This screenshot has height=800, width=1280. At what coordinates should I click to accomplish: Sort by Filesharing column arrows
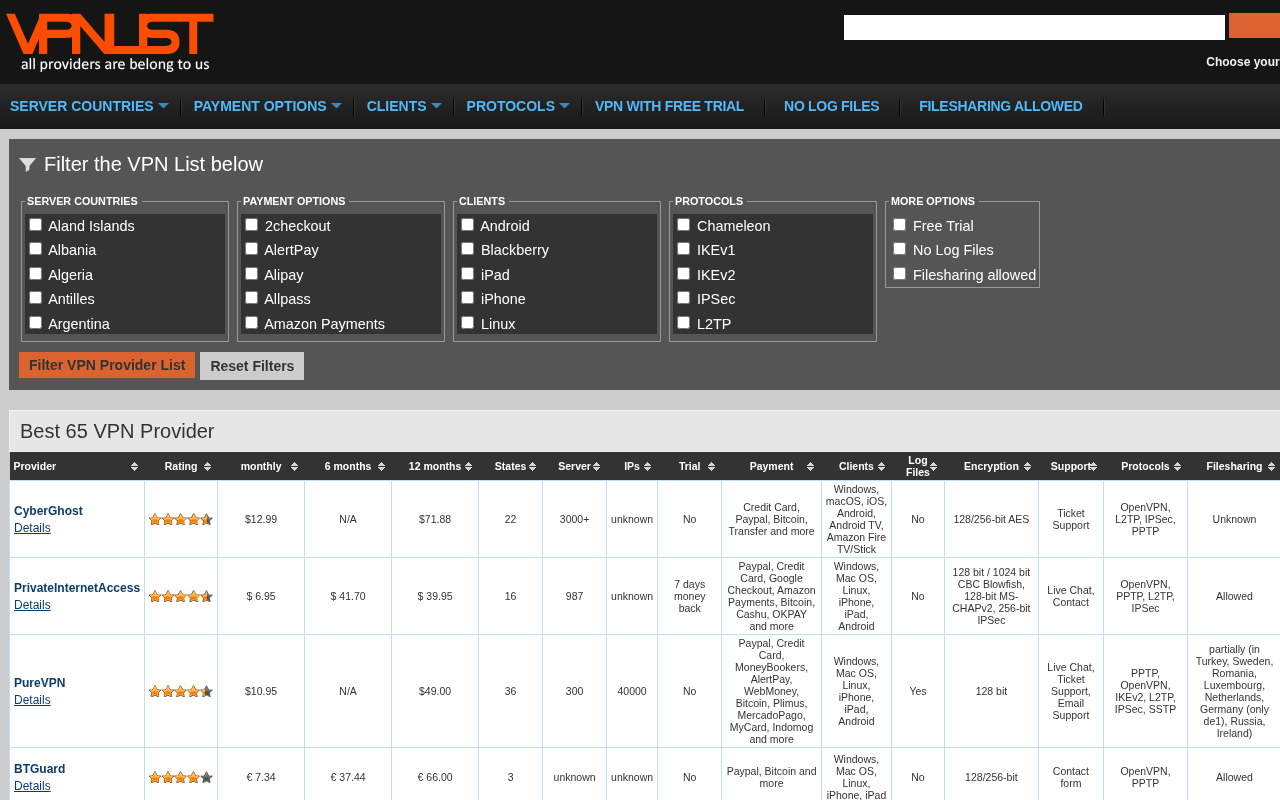(x=1271, y=467)
